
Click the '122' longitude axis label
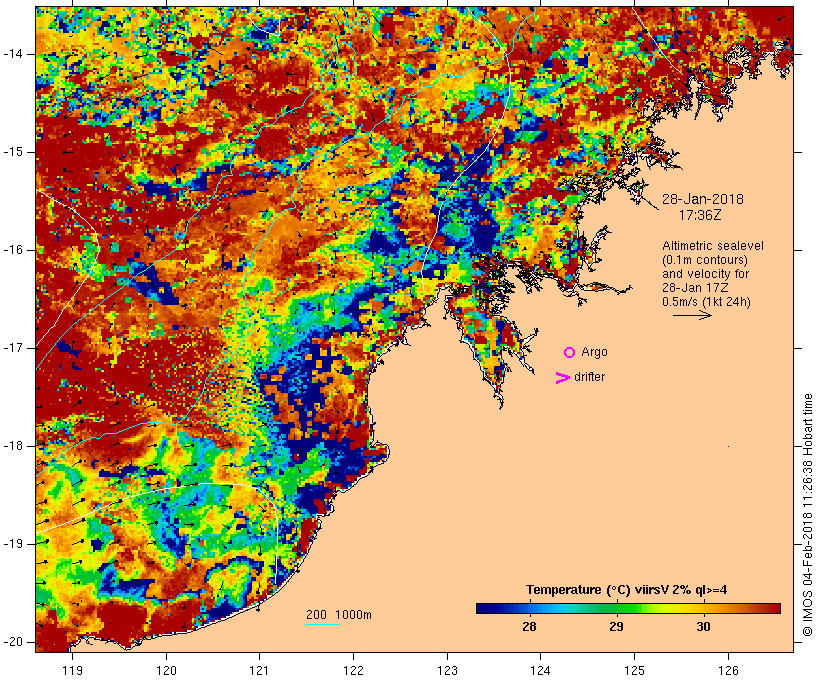pyautogui.click(x=353, y=670)
